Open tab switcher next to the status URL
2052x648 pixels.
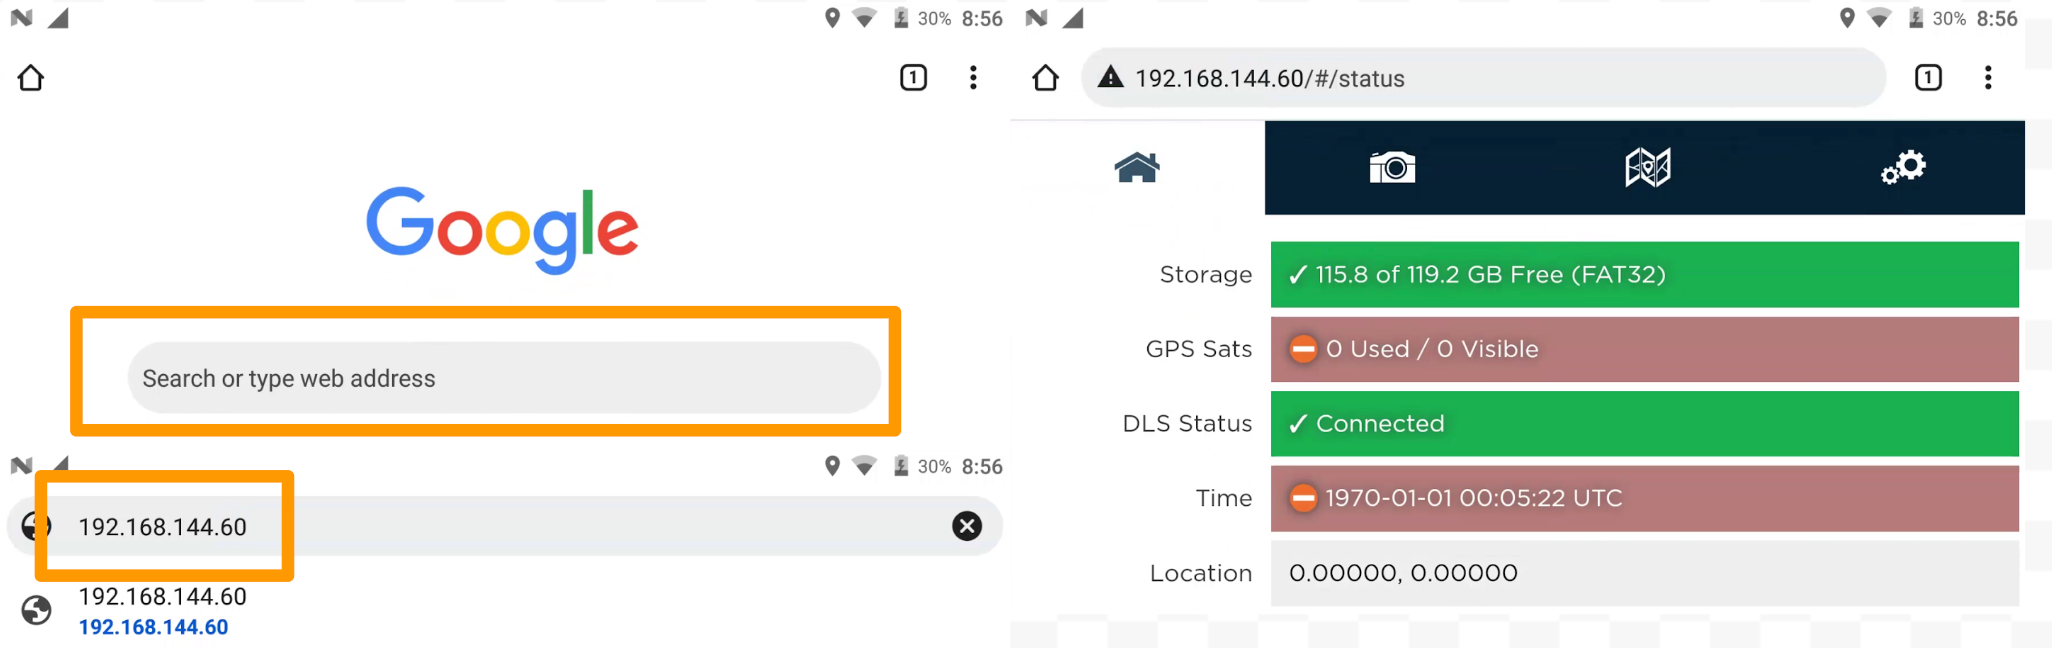click(1928, 78)
